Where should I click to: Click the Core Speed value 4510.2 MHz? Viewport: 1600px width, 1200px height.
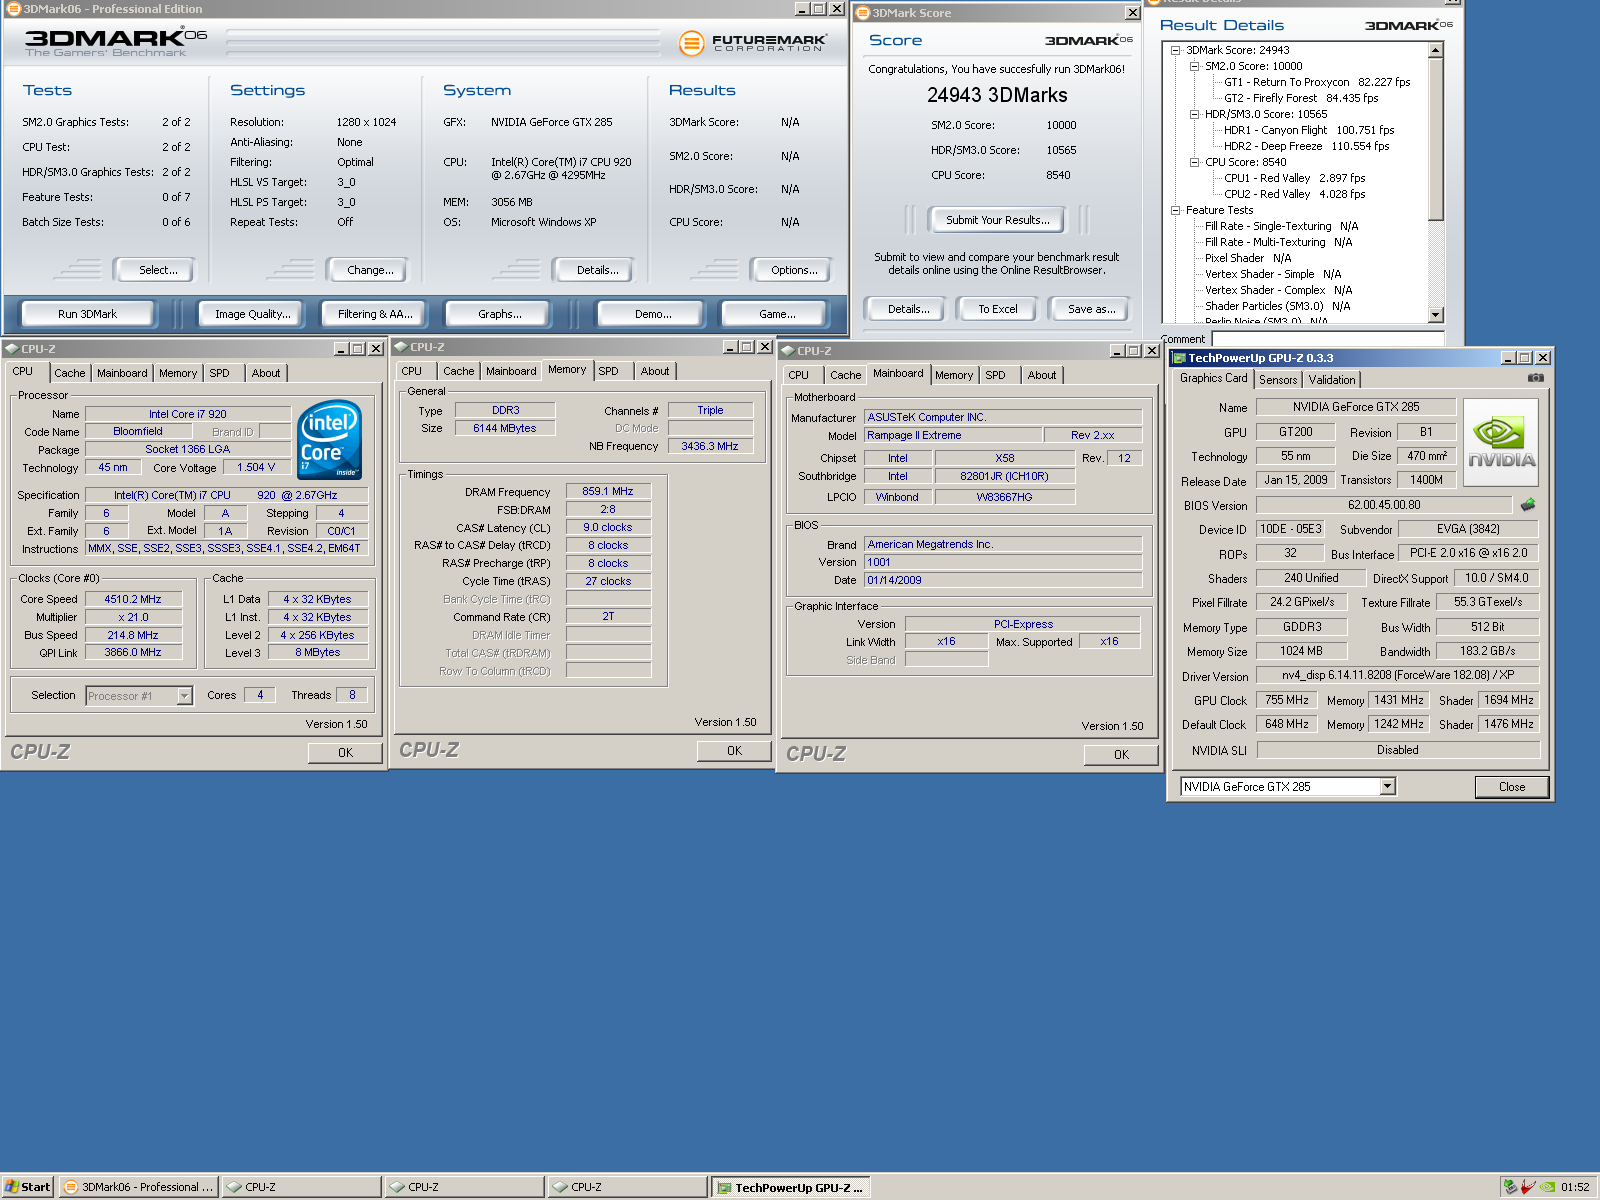point(133,600)
